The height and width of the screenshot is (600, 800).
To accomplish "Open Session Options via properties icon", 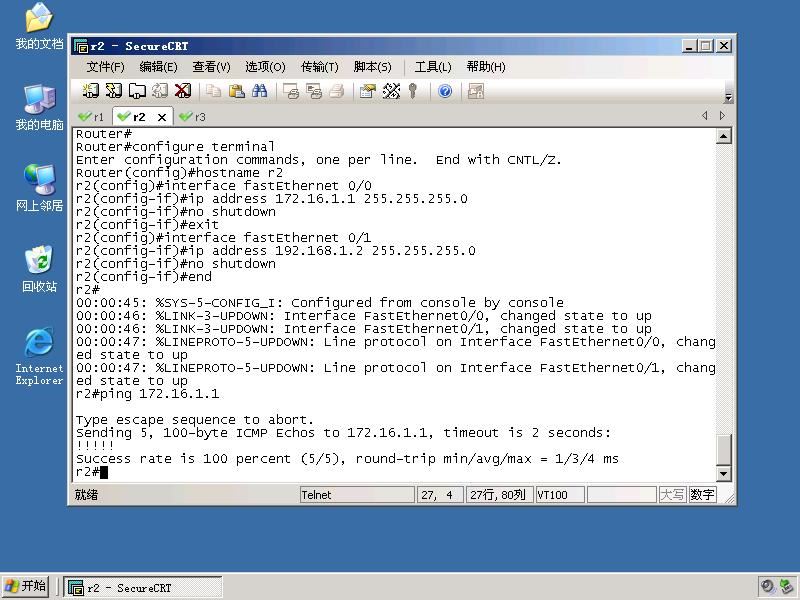I will pyautogui.click(x=368, y=91).
